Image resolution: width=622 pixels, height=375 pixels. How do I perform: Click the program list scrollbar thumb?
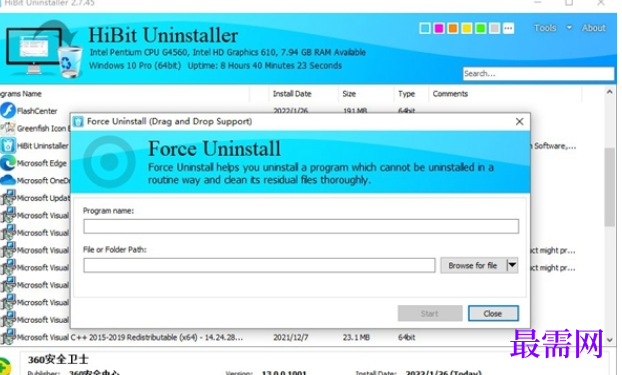point(610,187)
